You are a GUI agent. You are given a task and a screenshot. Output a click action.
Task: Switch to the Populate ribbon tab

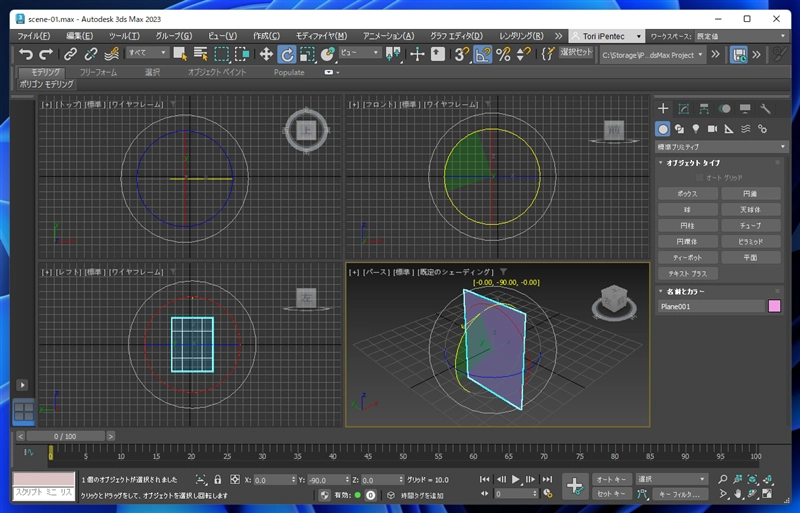pos(289,72)
